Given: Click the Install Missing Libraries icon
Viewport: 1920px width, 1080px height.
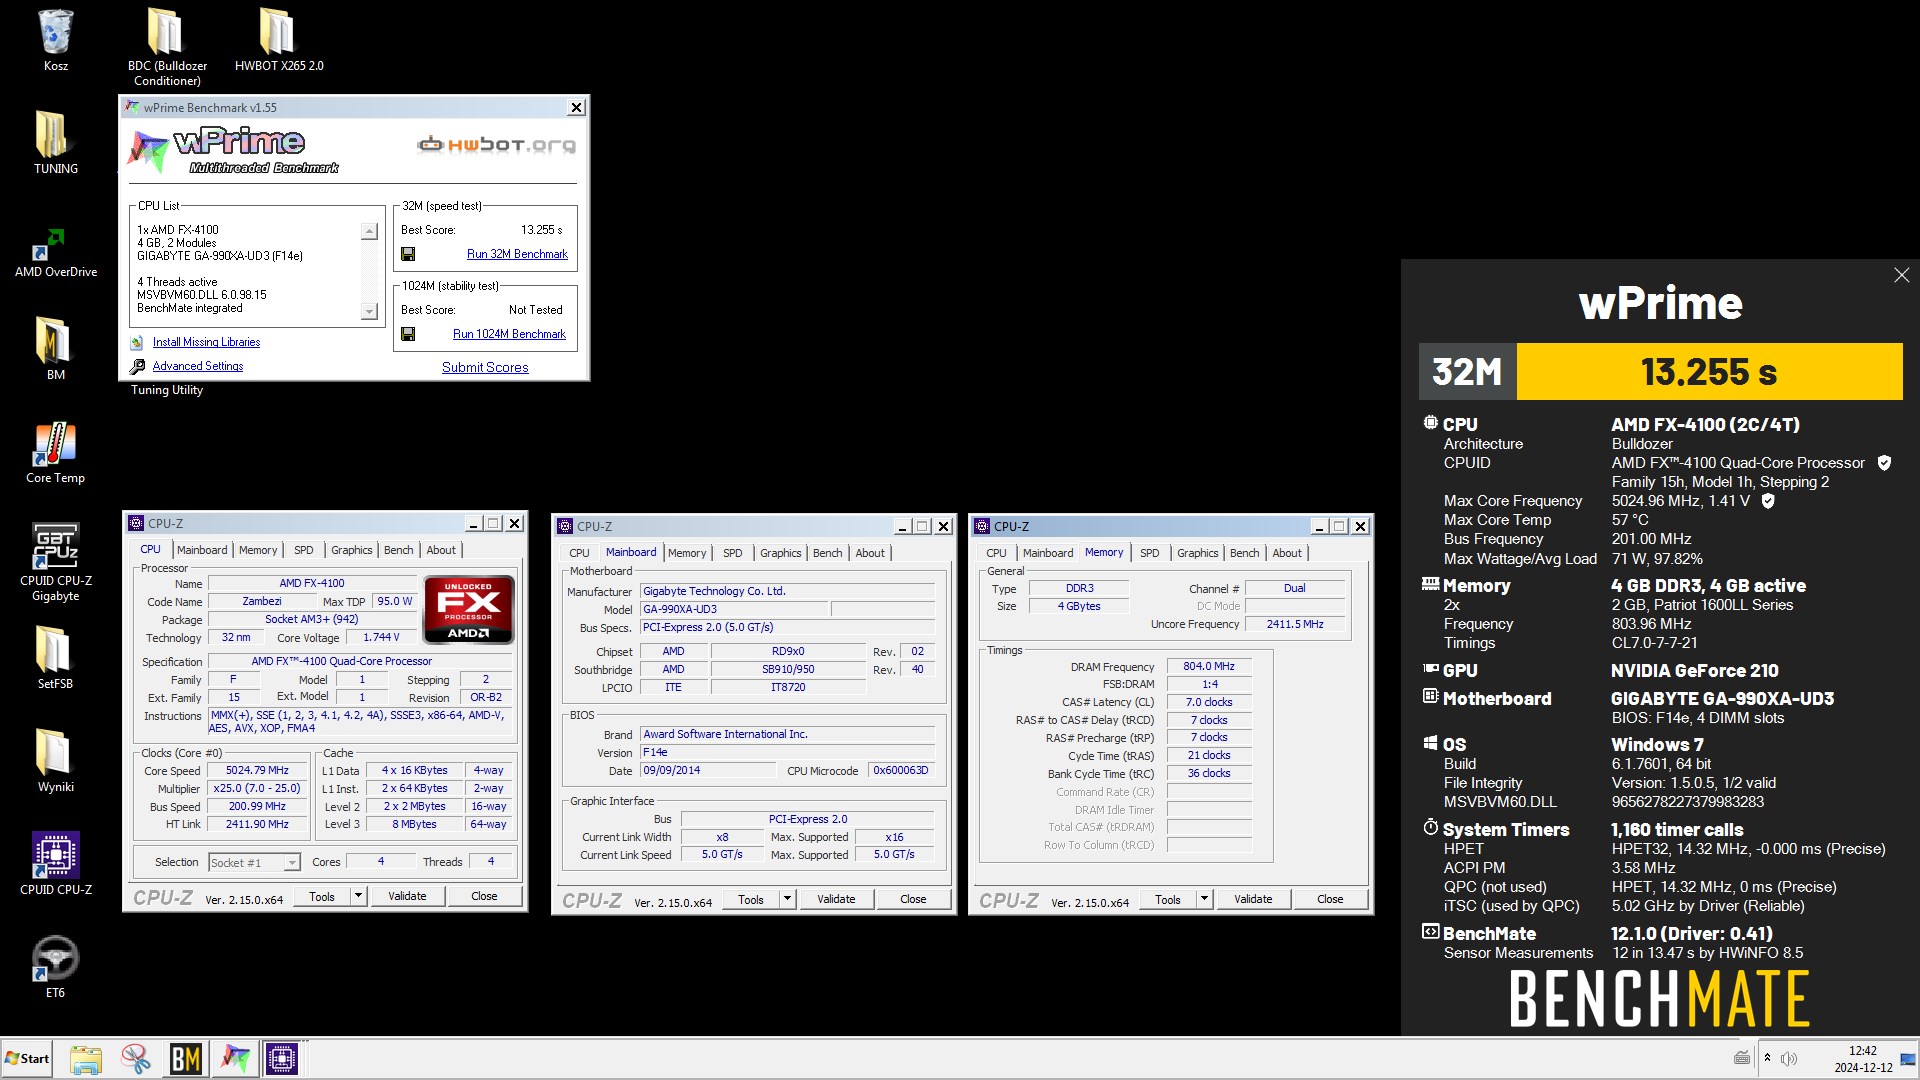Looking at the screenshot, I should point(137,342).
